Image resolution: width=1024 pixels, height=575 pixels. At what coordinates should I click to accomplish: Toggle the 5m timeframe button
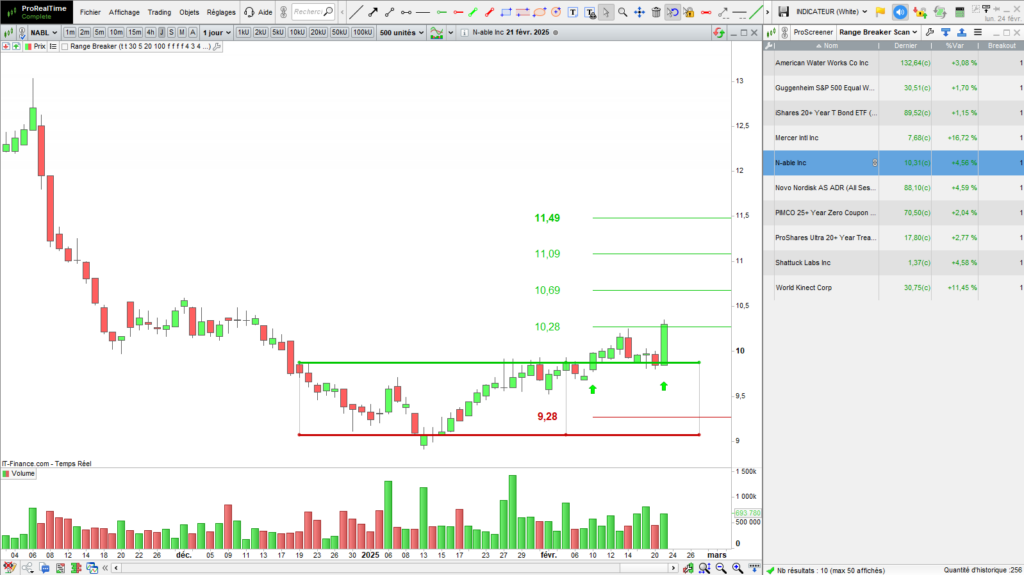point(99,32)
